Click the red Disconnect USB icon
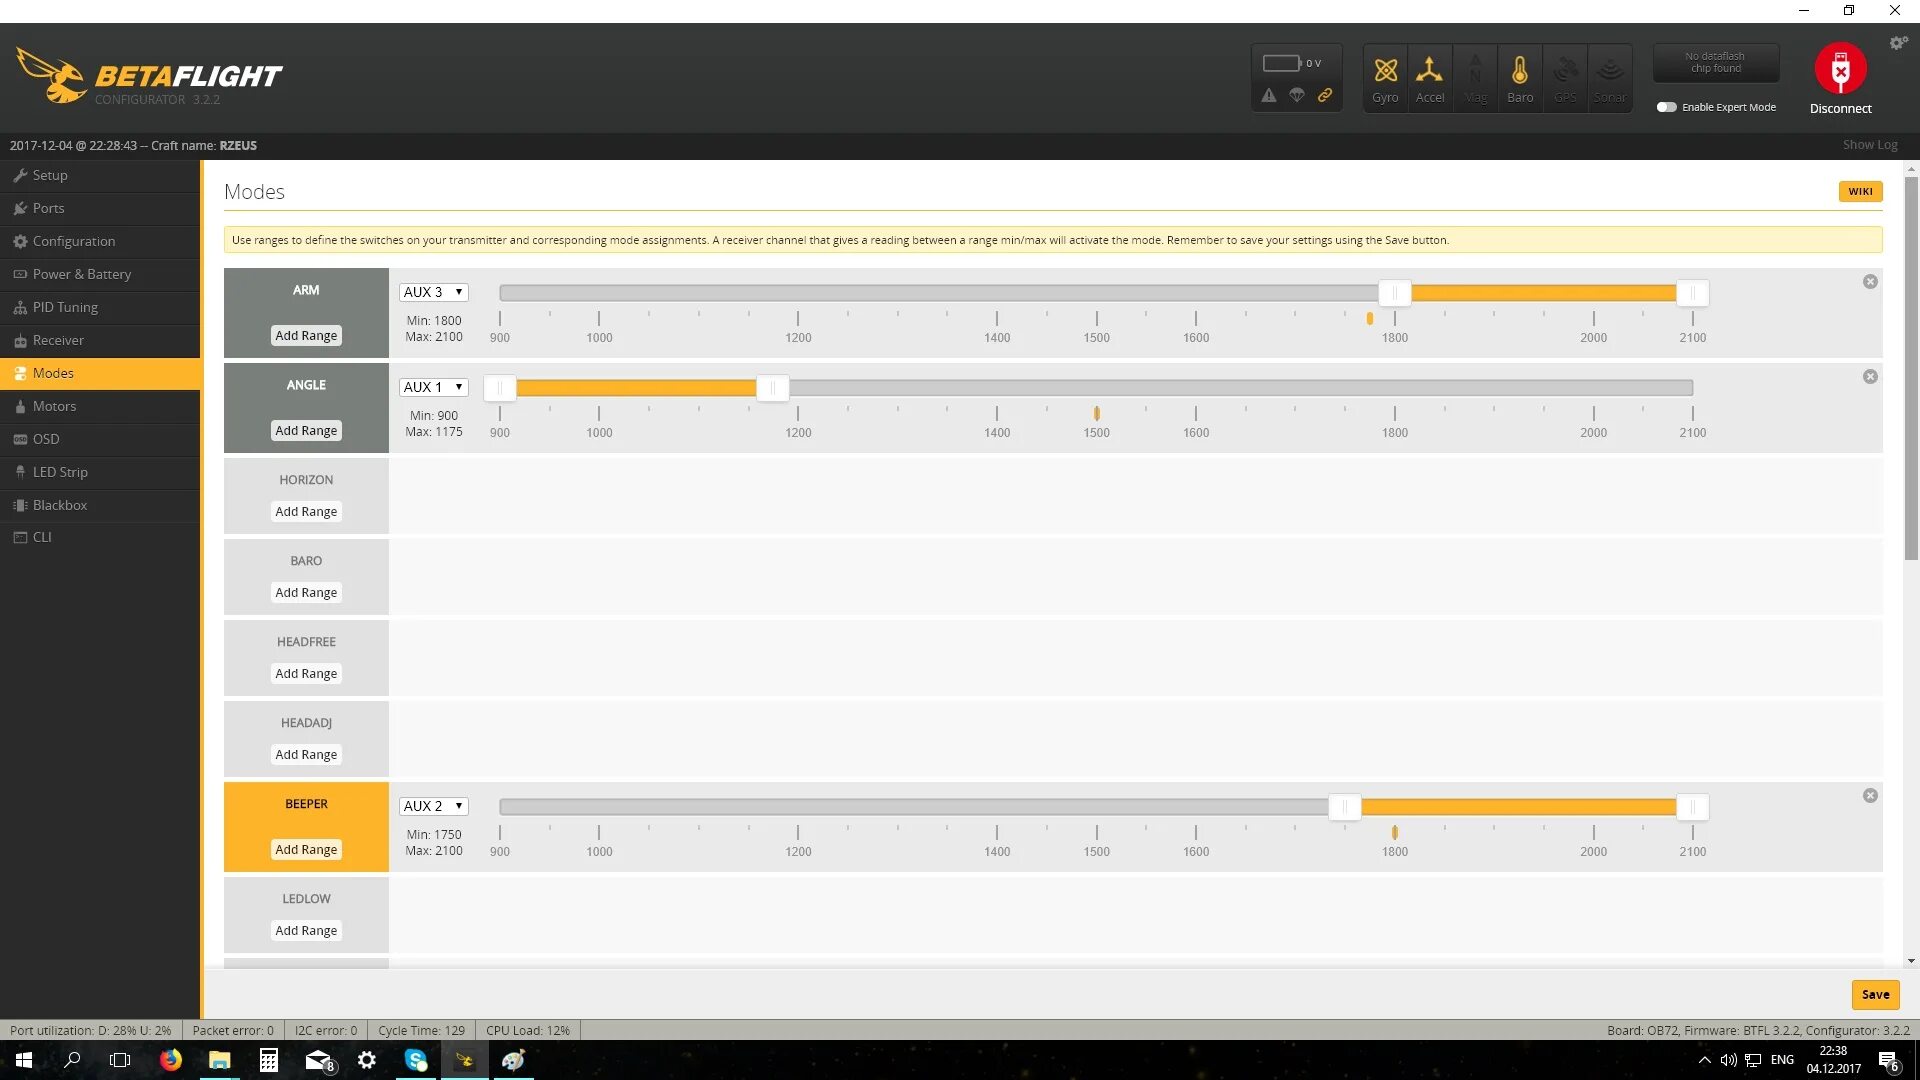 1840,68
